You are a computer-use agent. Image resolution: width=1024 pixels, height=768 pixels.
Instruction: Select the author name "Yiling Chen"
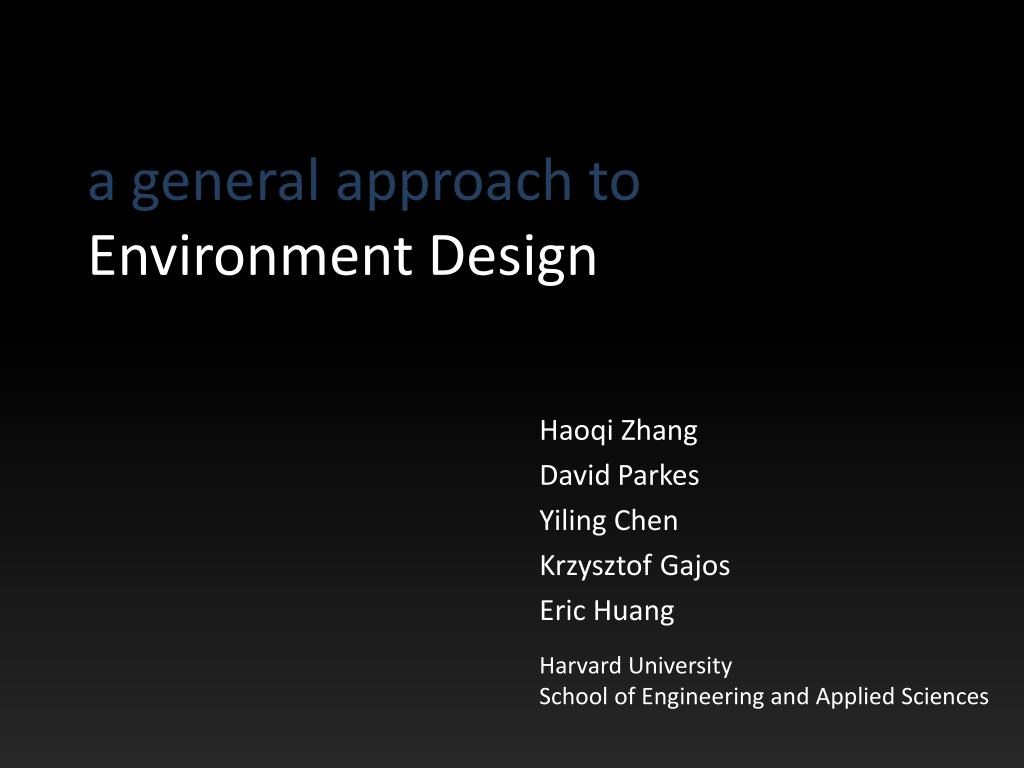(x=609, y=521)
